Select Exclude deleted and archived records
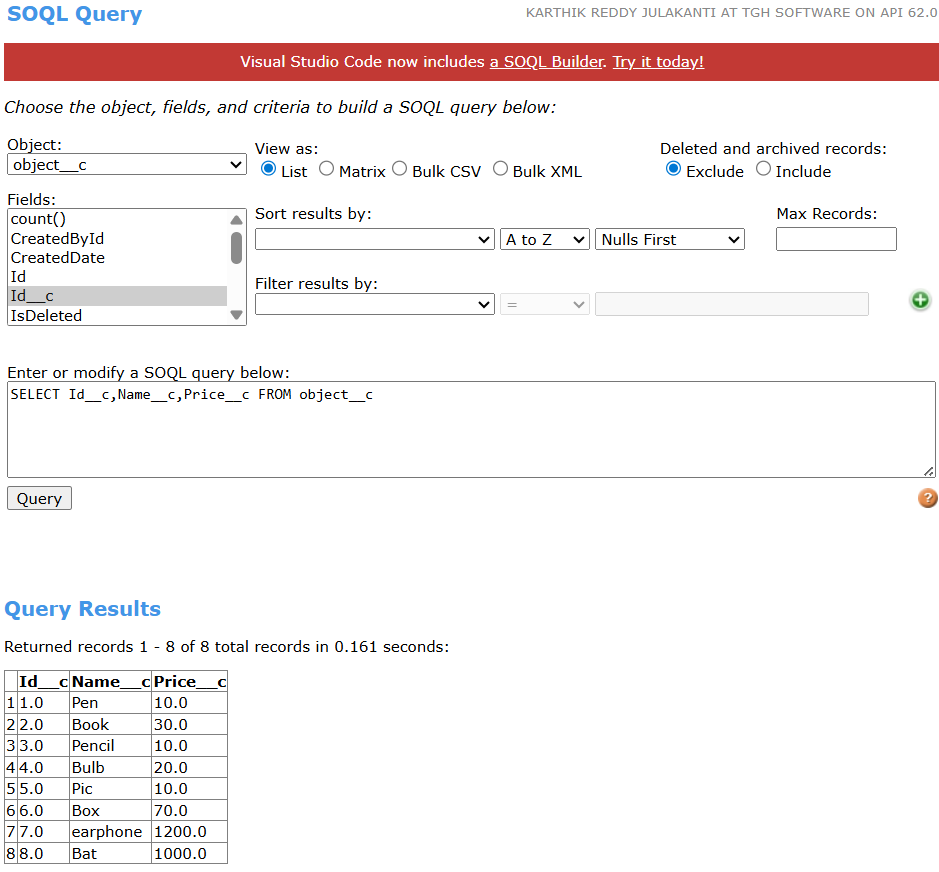939x872 pixels. [x=674, y=169]
